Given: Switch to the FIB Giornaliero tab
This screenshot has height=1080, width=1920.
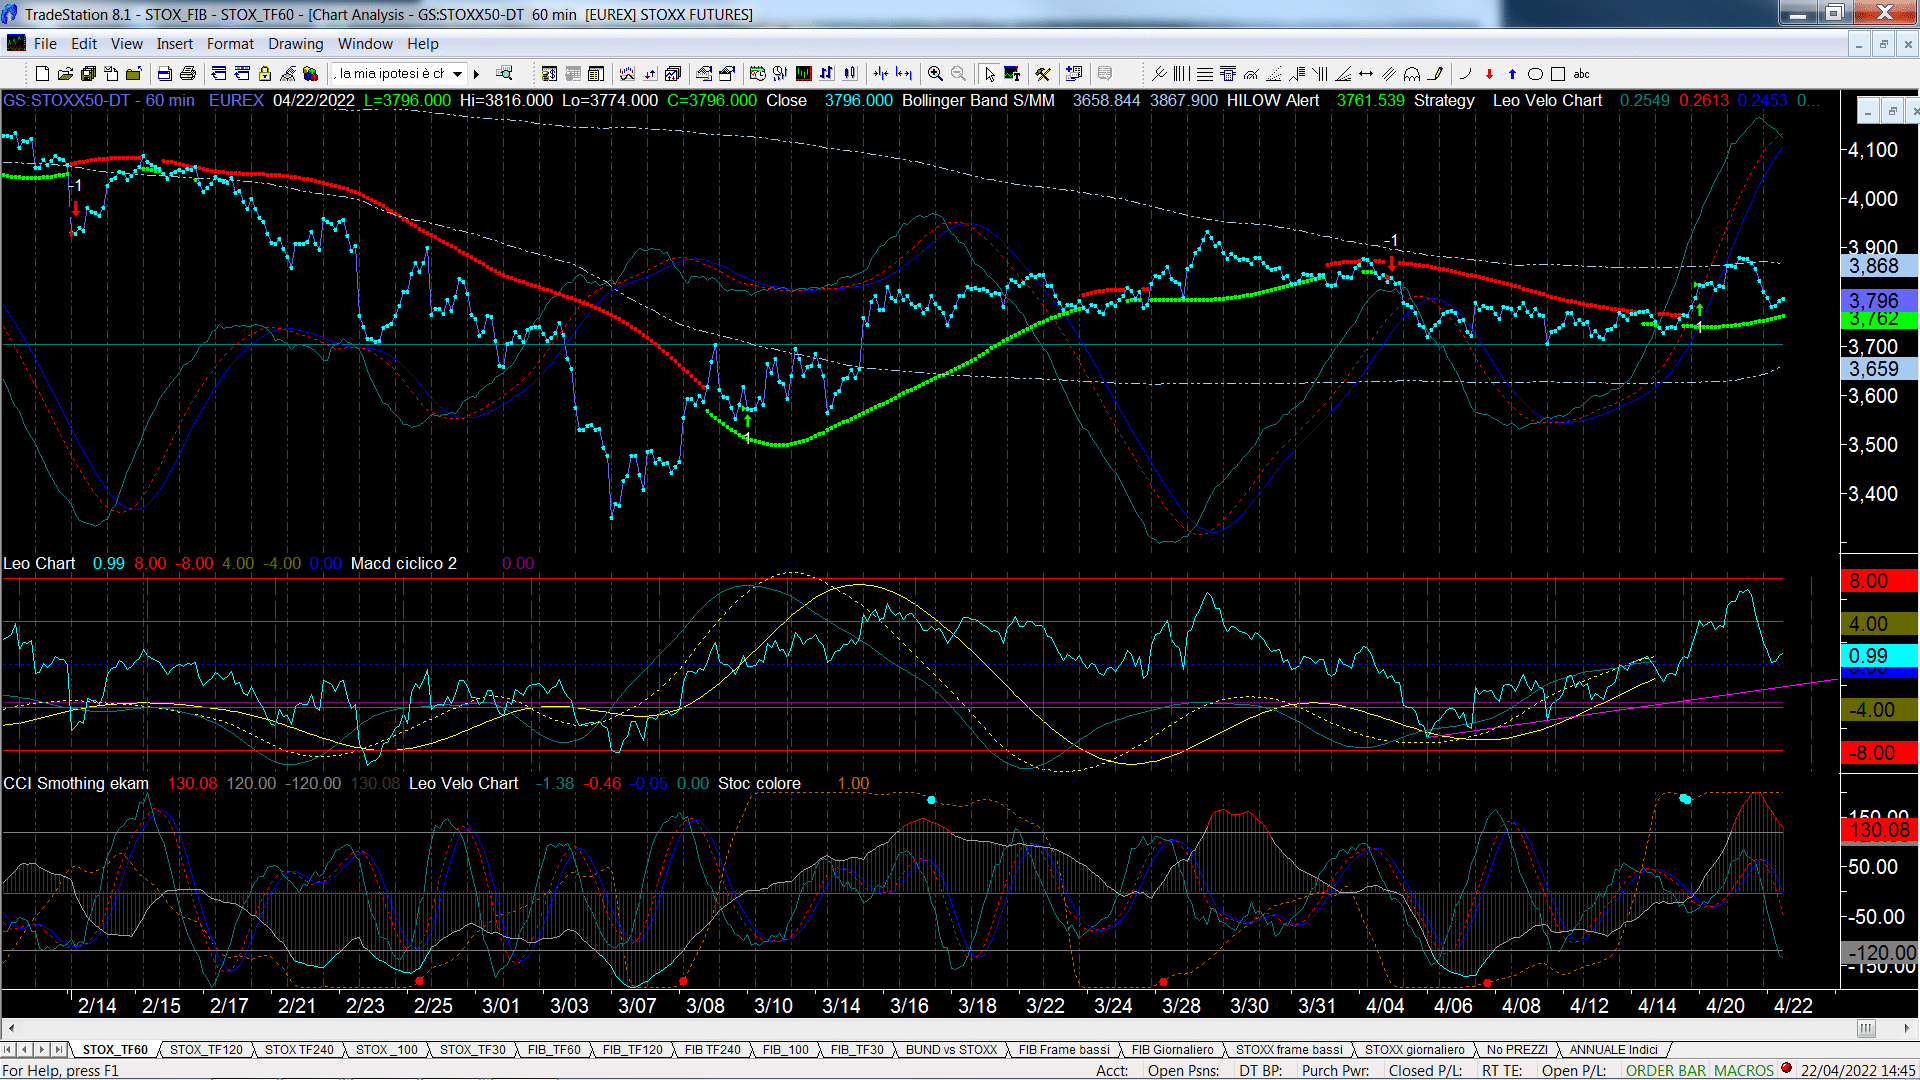Looking at the screenshot, I should click(x=1172, y=1049).
